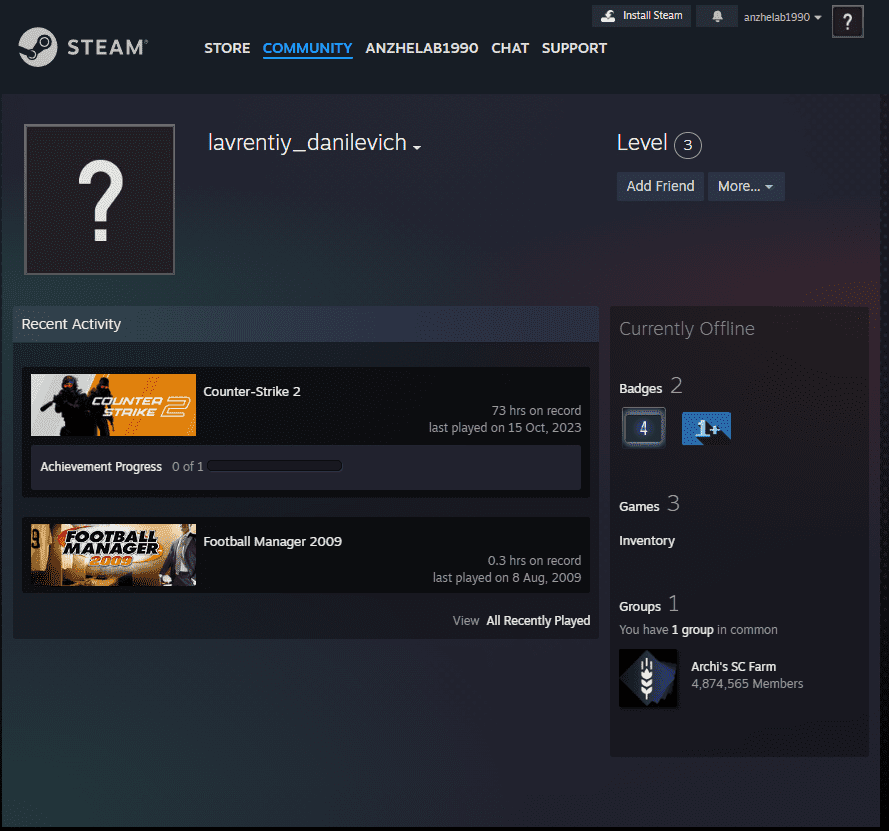Screen dimensions: 889x831
Task: Click the help question mark icon
Action: tap(847, 21)
